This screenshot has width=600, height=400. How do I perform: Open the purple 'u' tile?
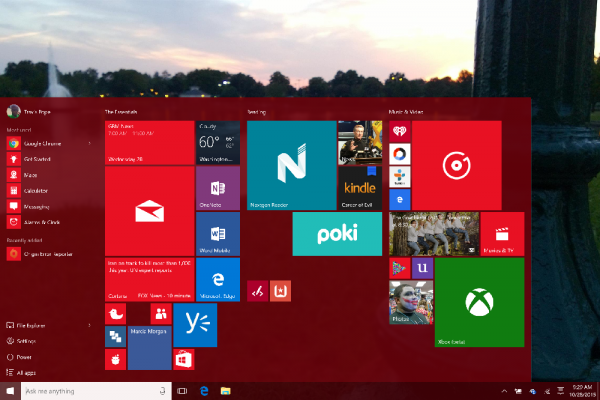click(422, 268)
